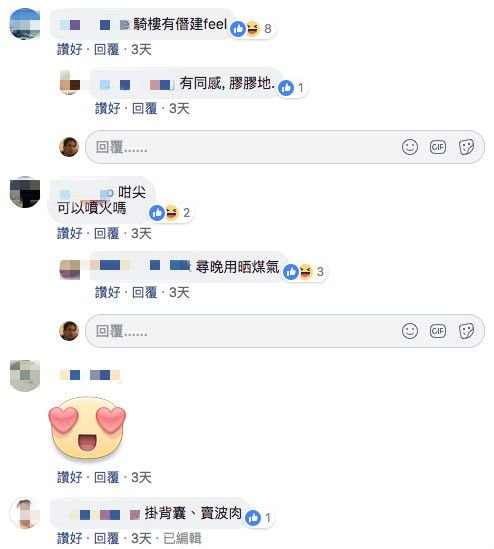Reply to the 掛背囊、賣波肉 comment
Image resolution: width=494 pixels, height=549 pixels.
click(x=106, y=538)
